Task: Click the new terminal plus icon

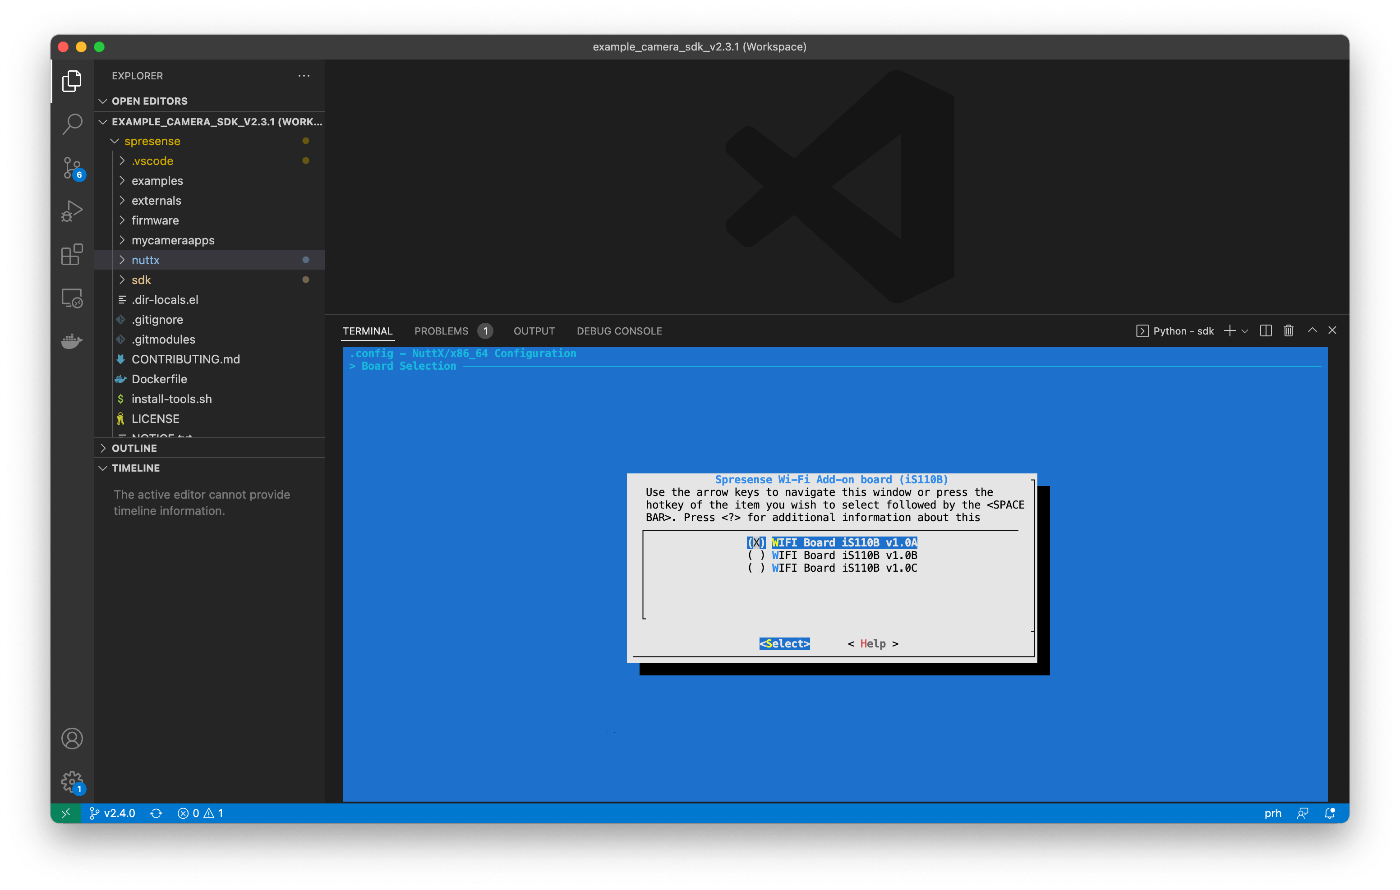Action: 1230,331
